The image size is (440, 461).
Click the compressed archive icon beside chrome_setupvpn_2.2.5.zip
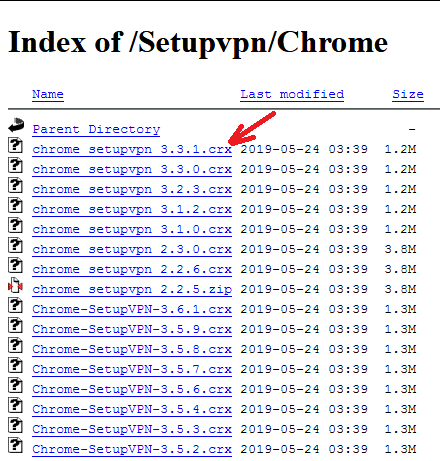coord(15,286)
